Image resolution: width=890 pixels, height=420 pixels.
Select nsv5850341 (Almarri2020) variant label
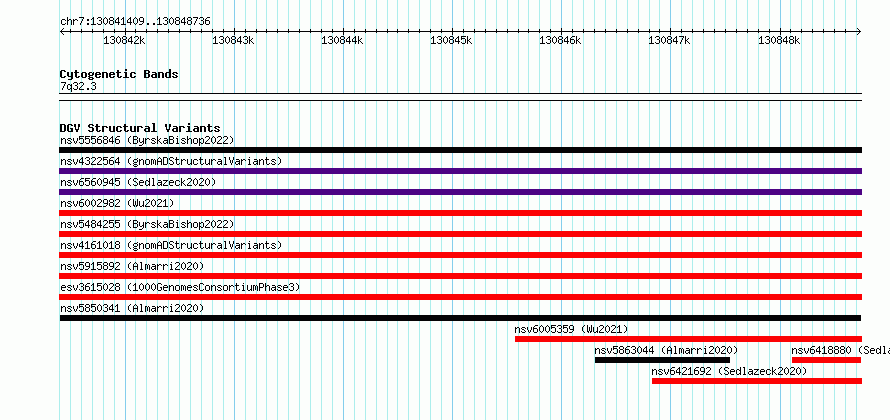coord(132,308)
